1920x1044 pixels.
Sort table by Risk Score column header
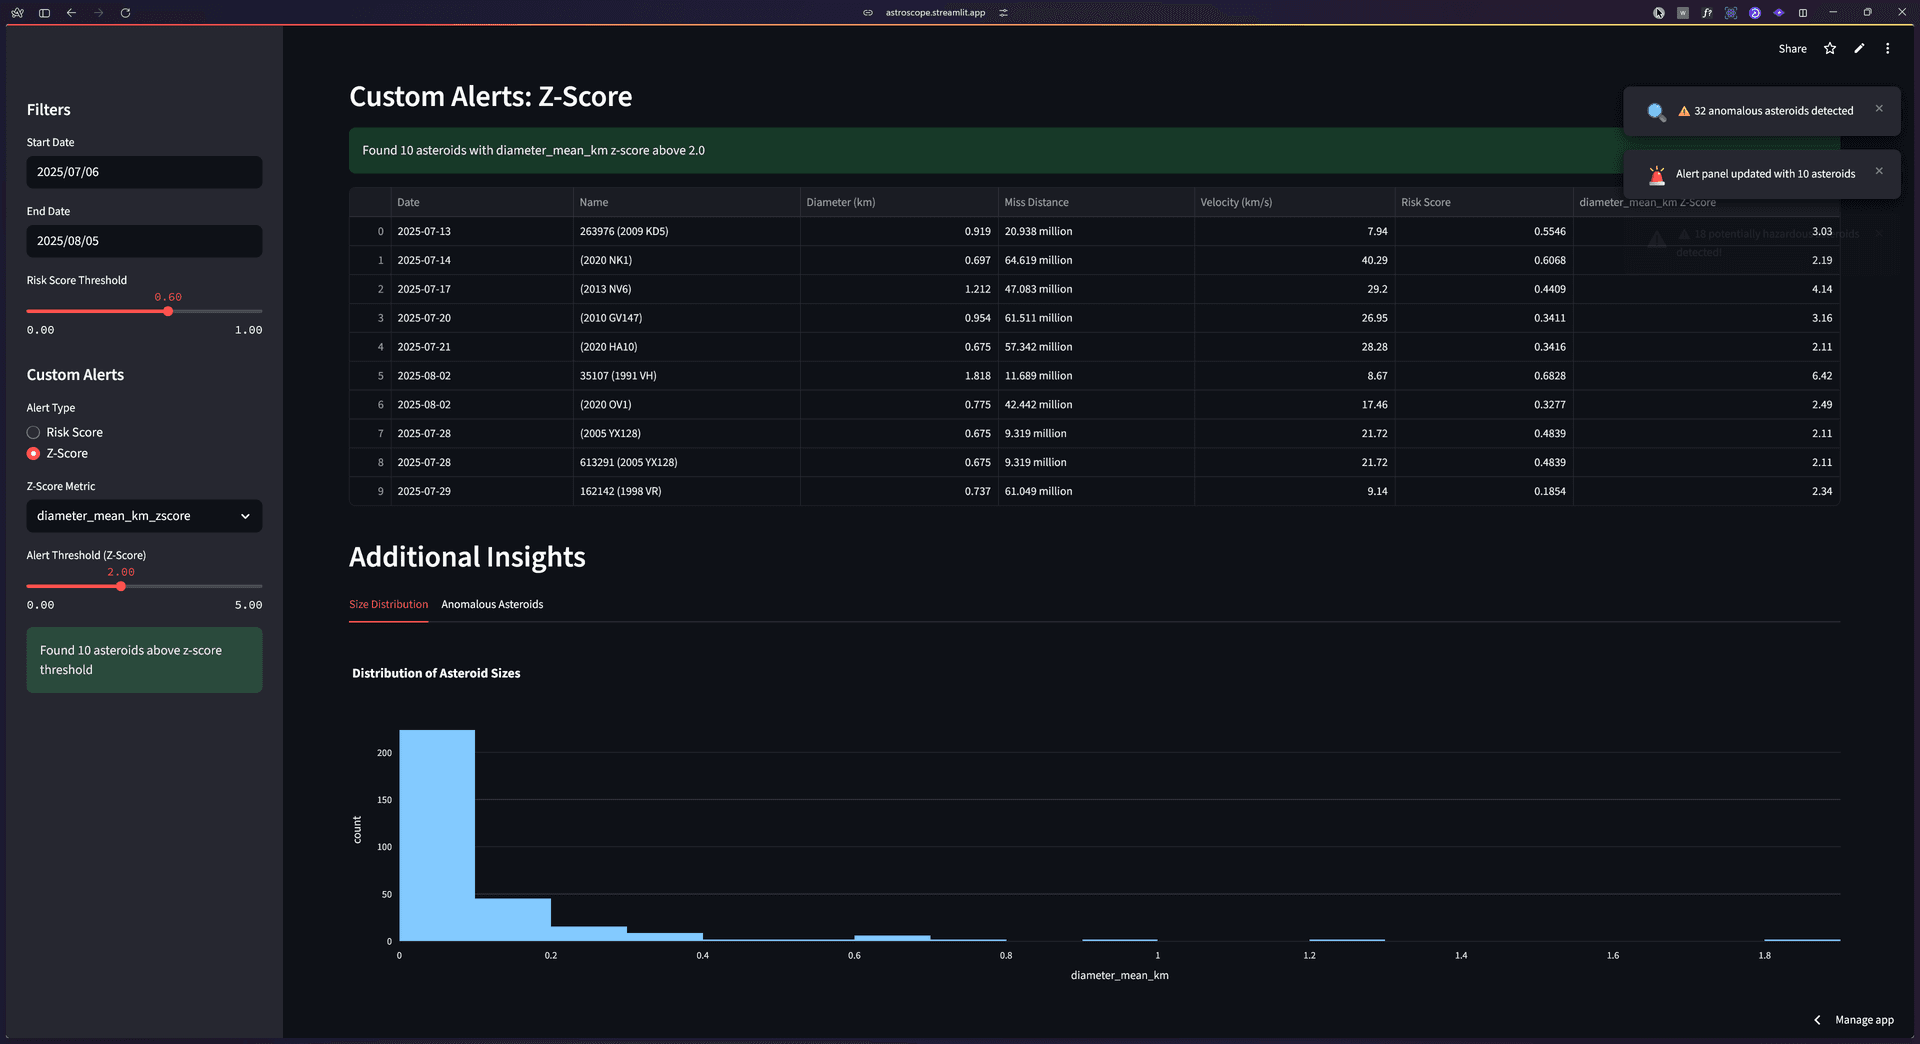1425,203
